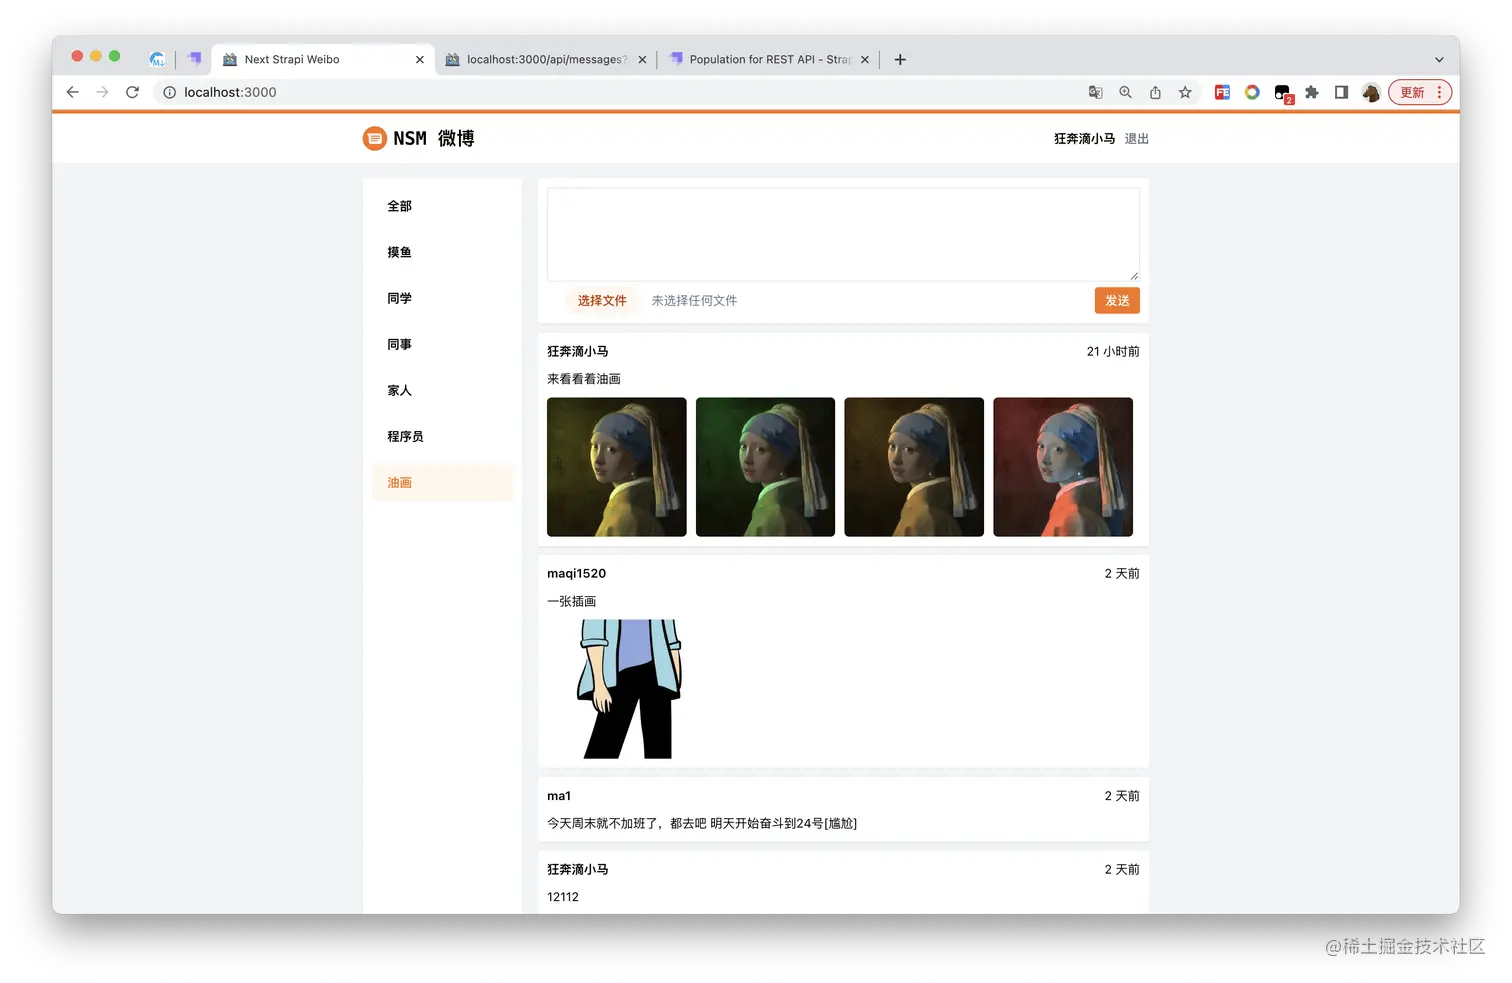Open the red-toned painting thumbnail
Image resolution: width=1512 pixels, height=983 pixels.
pyautogui.click(x=1063, y=467)
